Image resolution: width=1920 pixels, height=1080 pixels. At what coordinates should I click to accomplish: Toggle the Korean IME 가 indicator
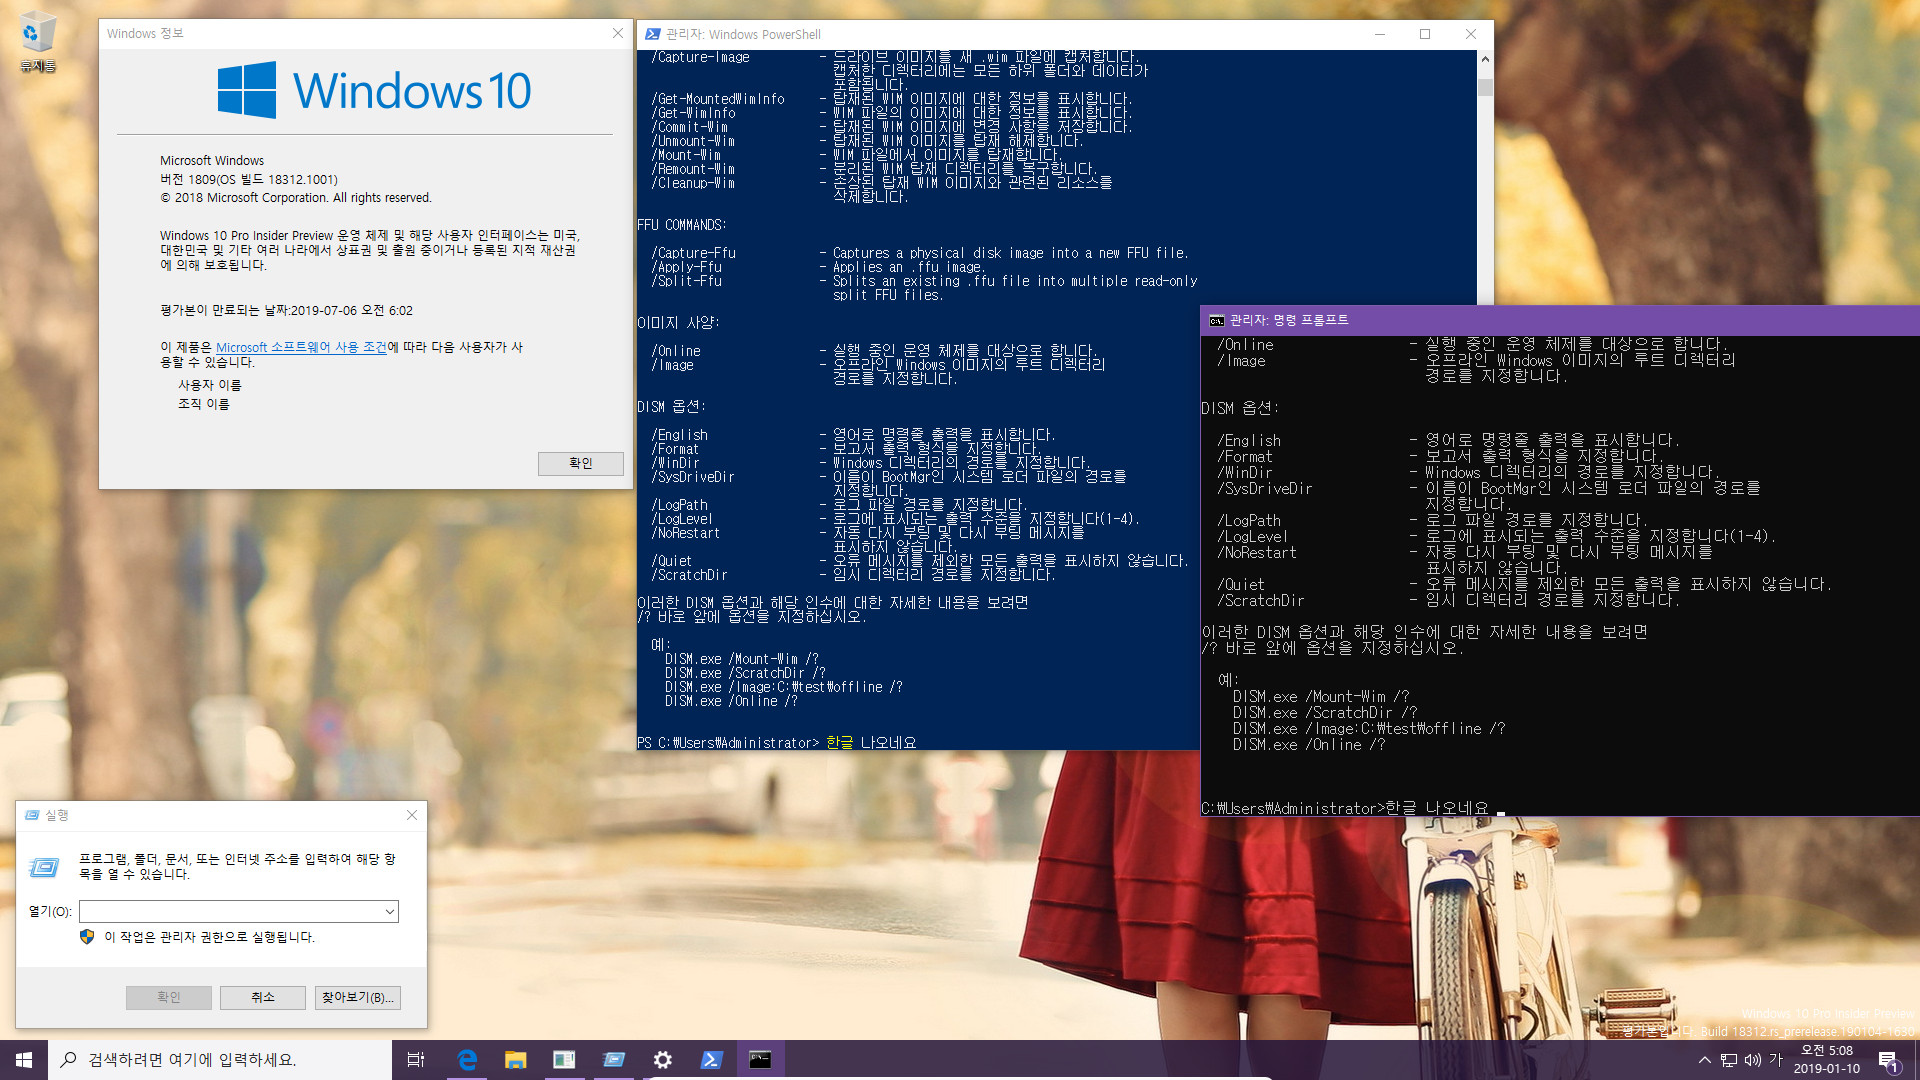(1776, 1059)
